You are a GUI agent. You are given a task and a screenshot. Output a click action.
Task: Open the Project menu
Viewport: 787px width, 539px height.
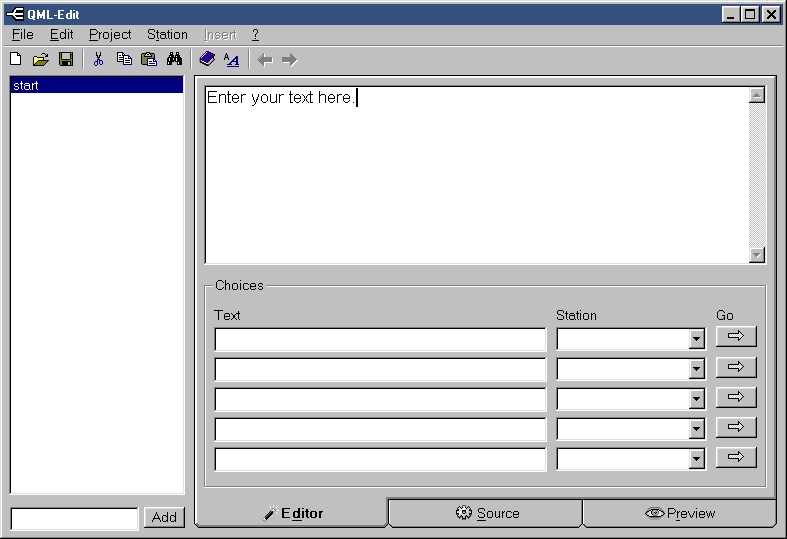[x=110, y=34]
